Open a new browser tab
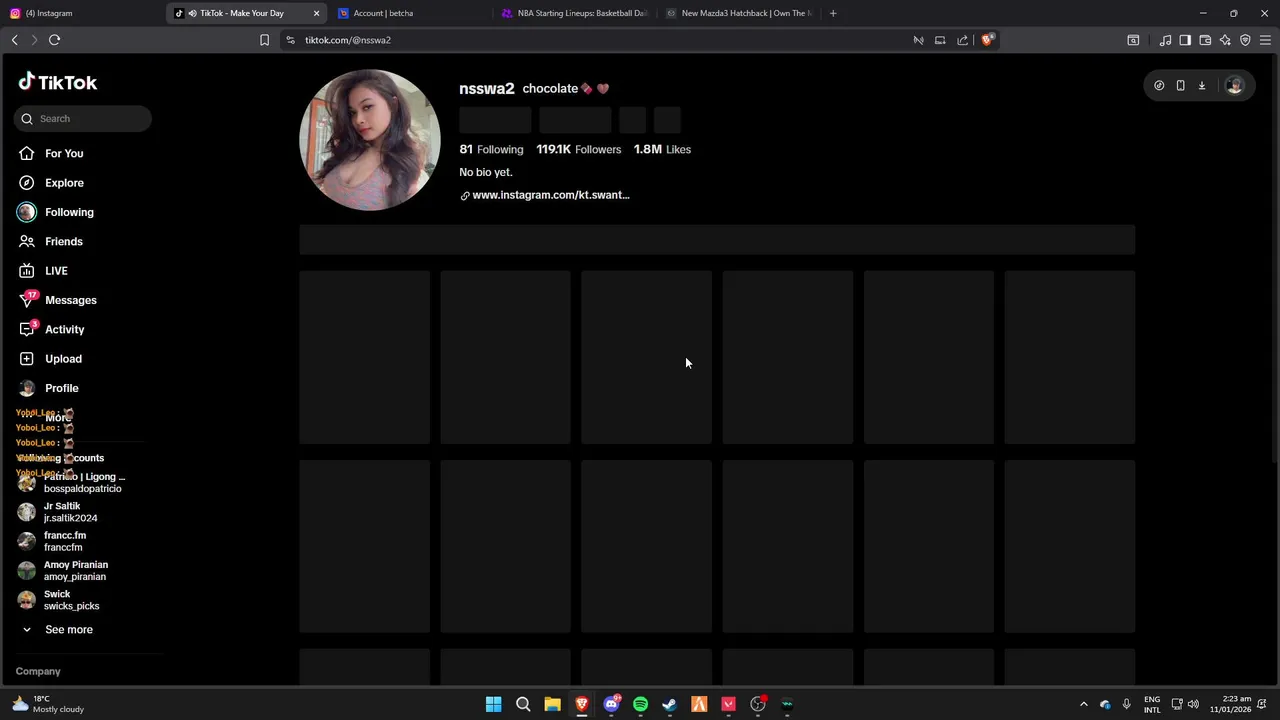The width and height of the screenshot is (1280, 720). coord(833,13)
